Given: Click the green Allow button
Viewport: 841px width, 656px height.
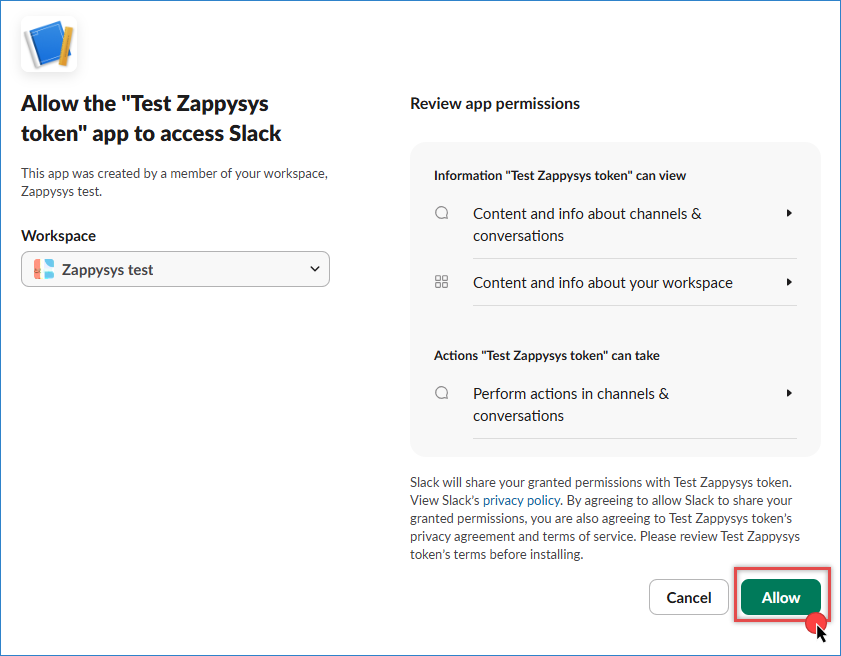Looking at the screenshot, I should pyautogui.click(x=781, y=597).
